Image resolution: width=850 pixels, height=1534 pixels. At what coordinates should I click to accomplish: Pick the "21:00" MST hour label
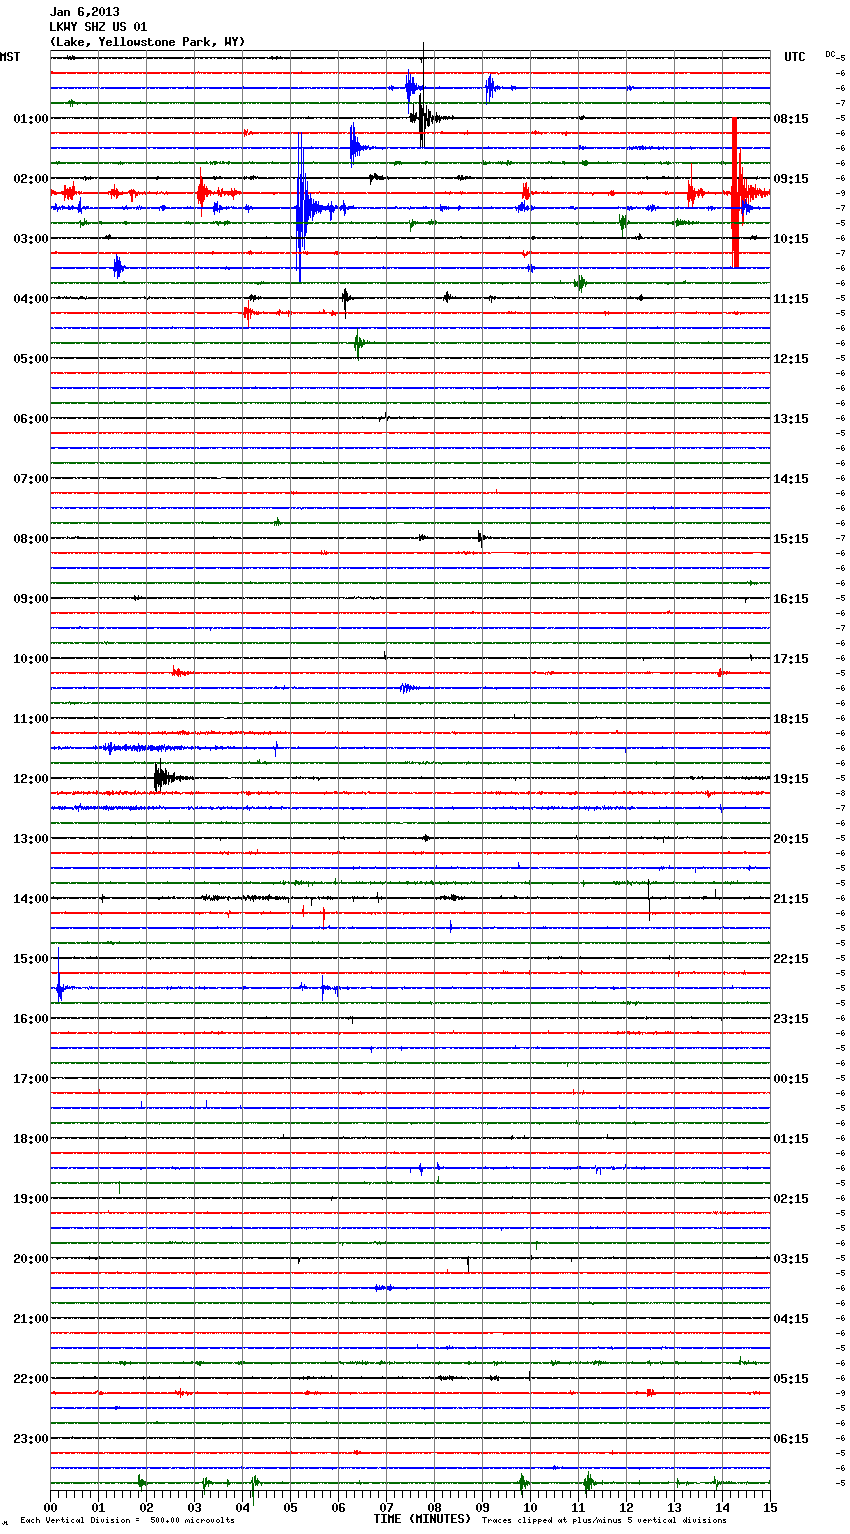(x=31, y=1318)
